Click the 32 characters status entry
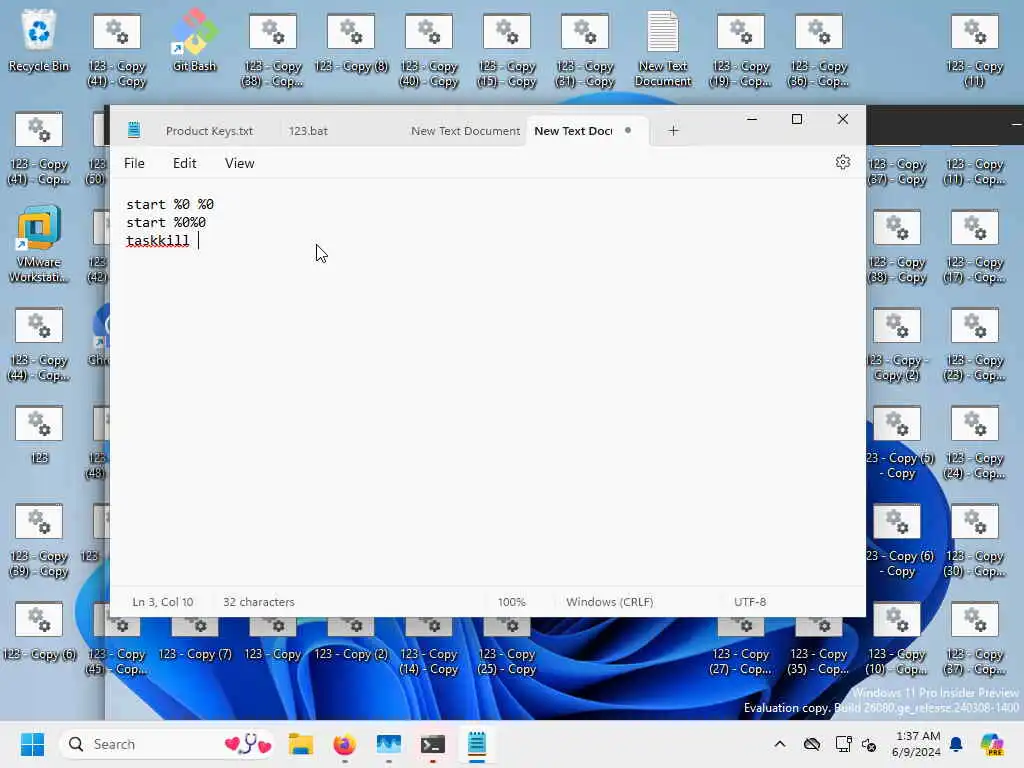The width and height of the screenshot is (1024, 768). [259, 602]
